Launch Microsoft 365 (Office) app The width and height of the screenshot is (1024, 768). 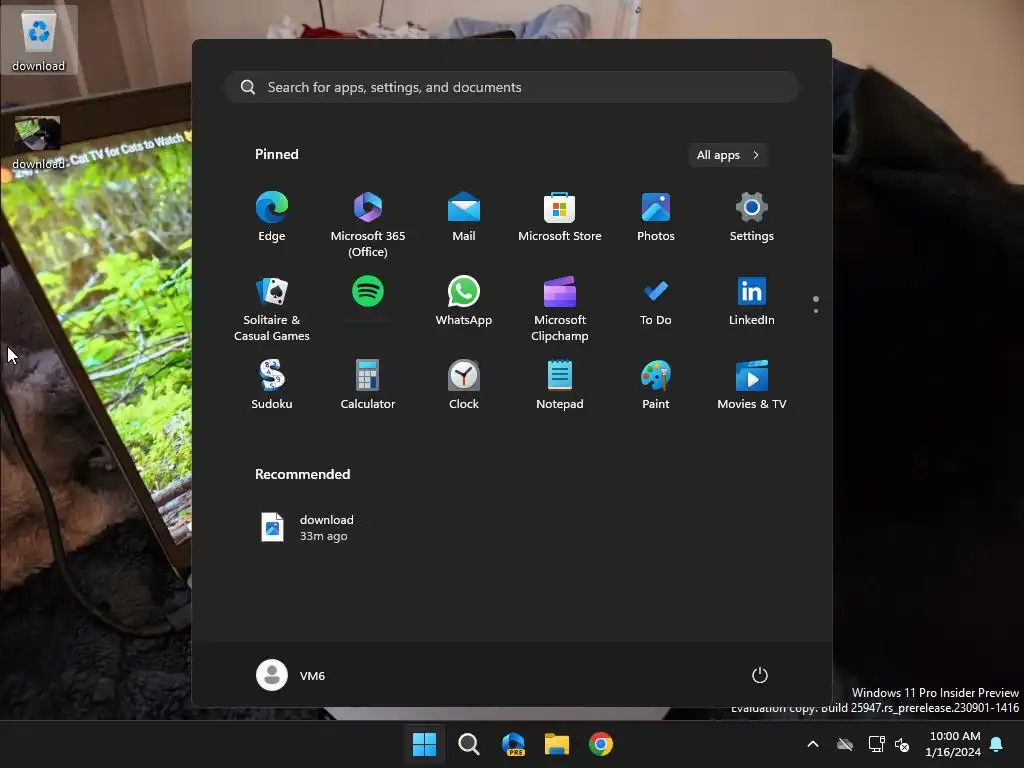pyautogui.click(x=368, y=224)
